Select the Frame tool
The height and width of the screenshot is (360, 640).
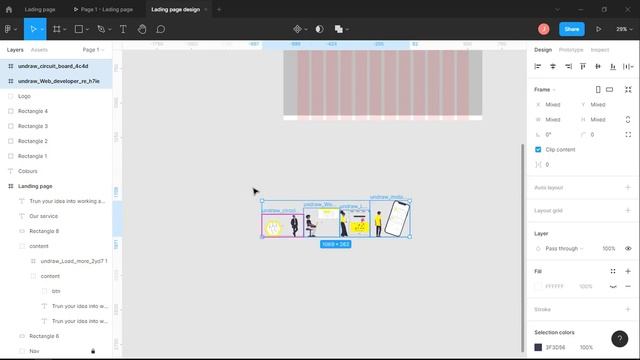click(x=56, y=29)
